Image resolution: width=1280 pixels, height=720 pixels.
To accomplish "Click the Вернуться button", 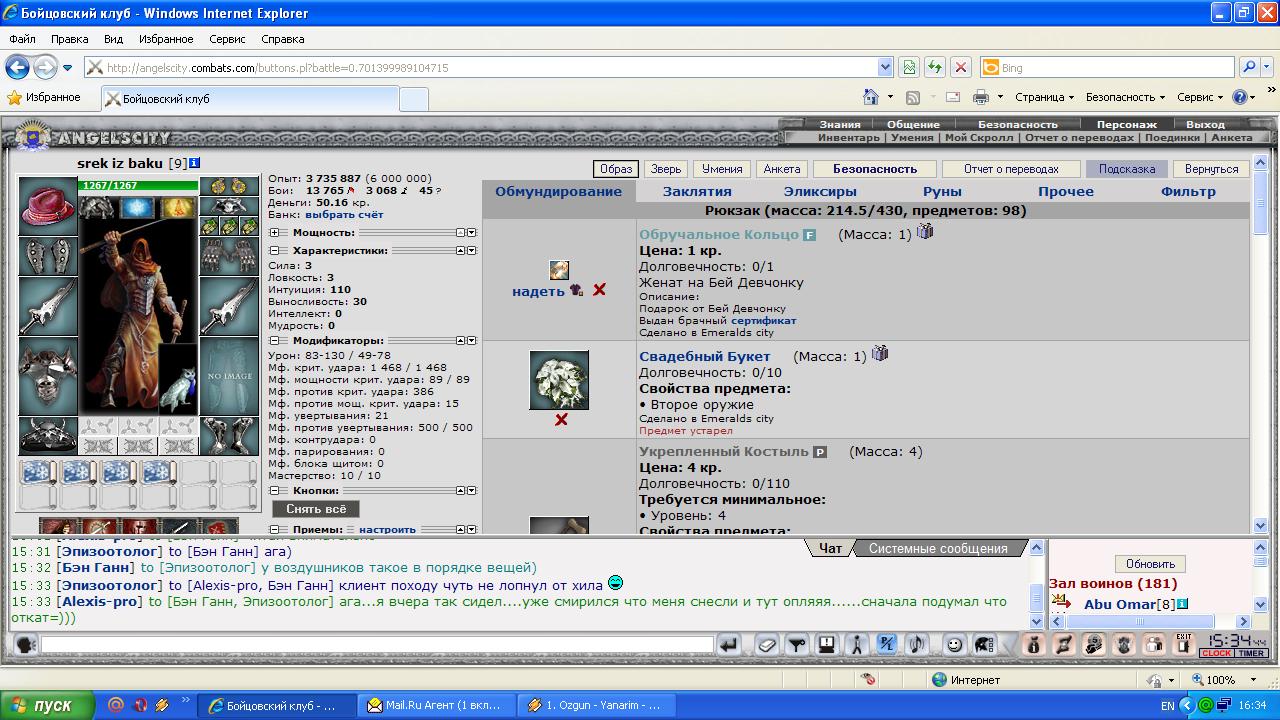I will pos(1211,169).
